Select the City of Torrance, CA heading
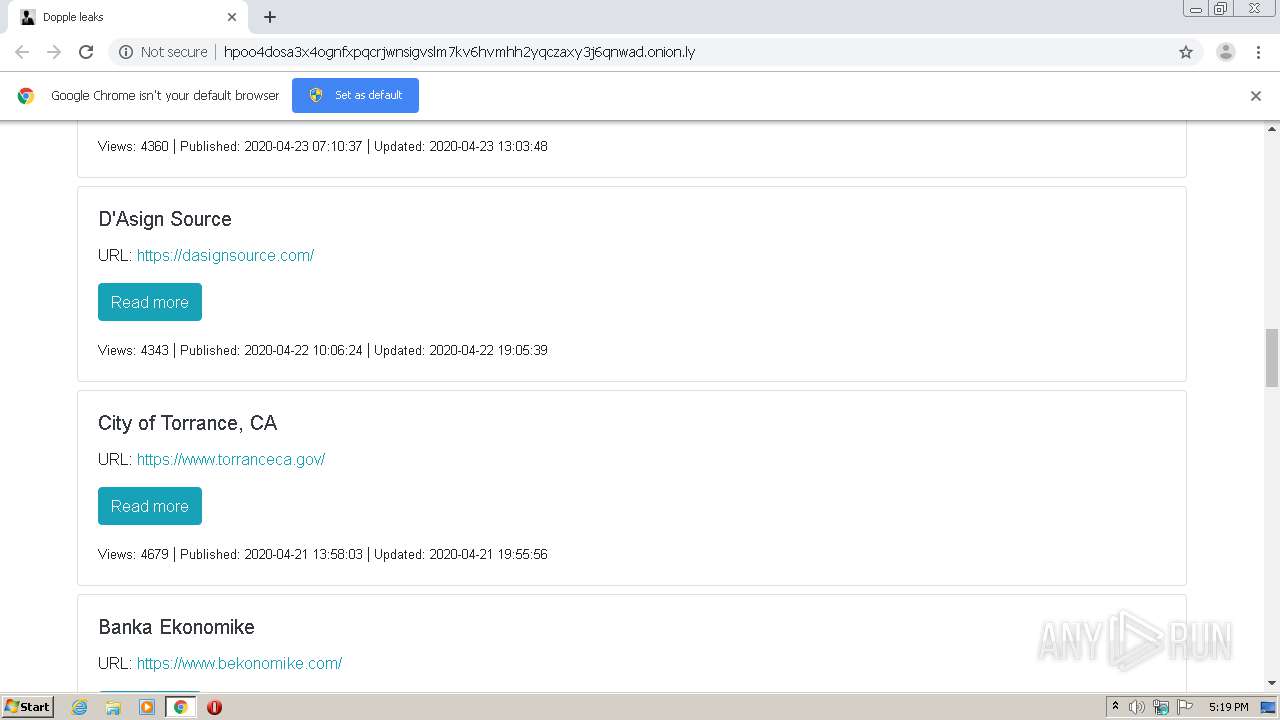The image size is (1280, 720). pos(187,423)
